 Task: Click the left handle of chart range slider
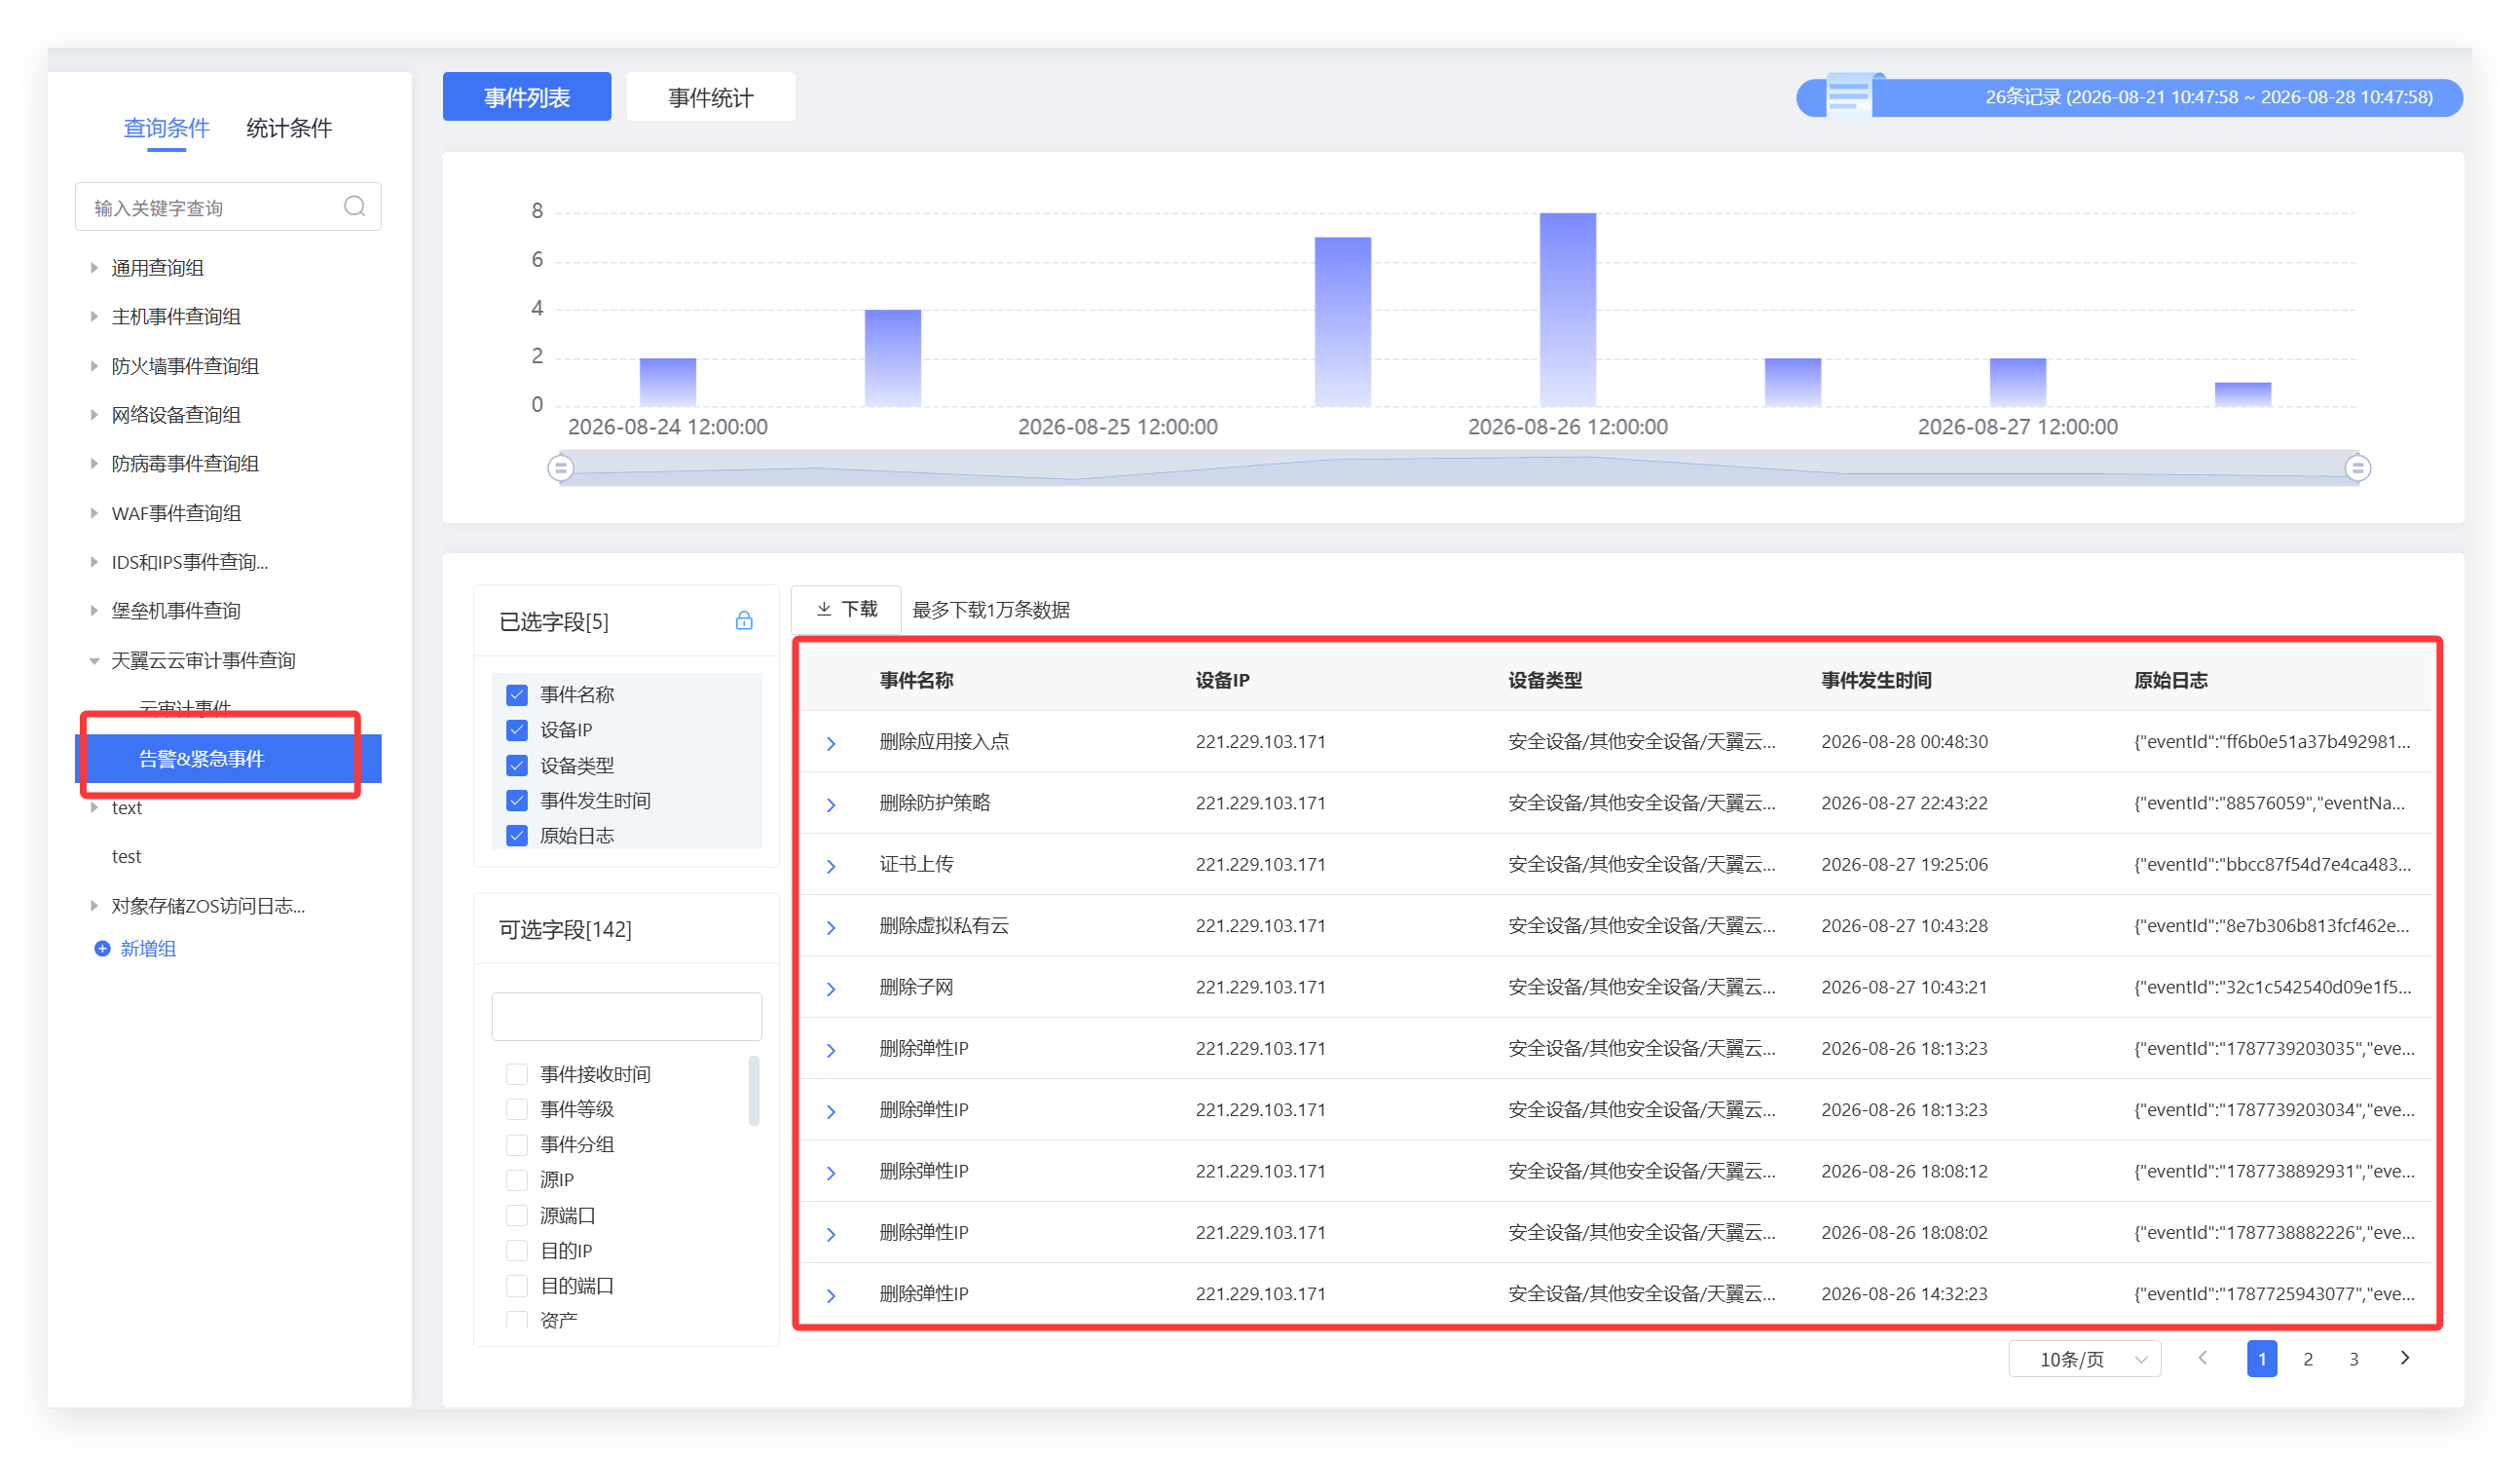tap(561, 467)
